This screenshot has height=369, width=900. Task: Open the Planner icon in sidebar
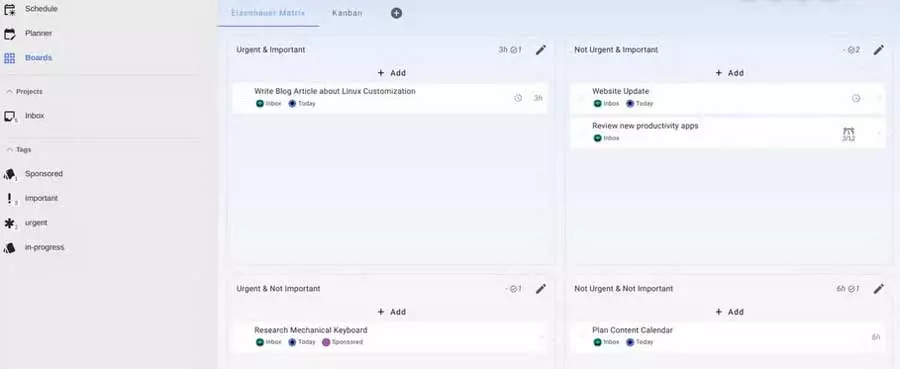tap(9, 34)
